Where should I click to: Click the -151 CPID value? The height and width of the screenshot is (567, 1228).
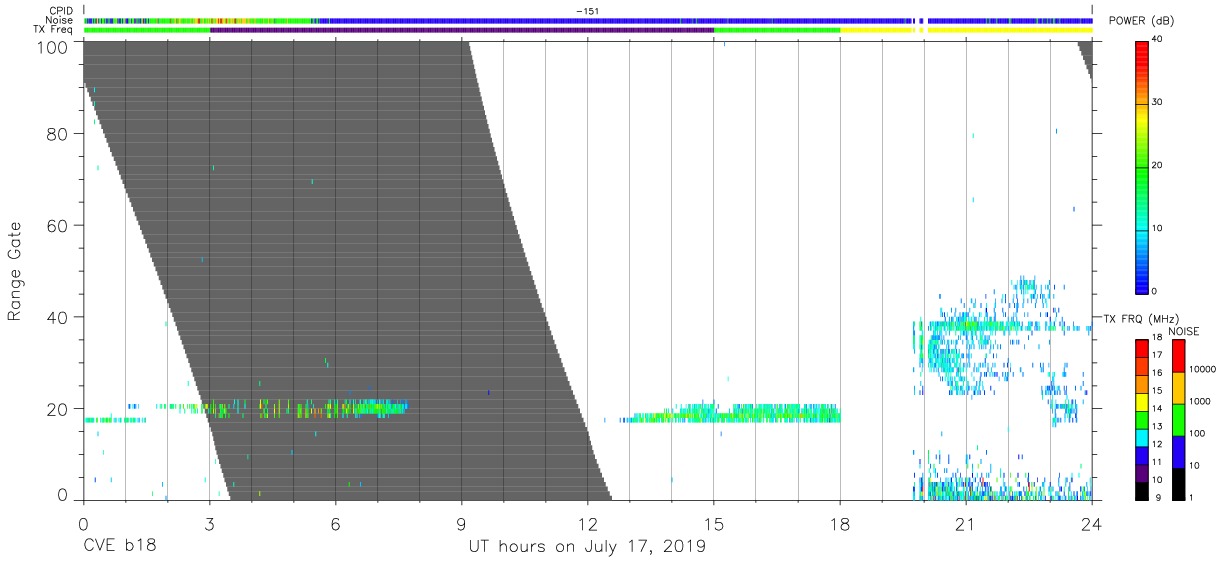[587, 10]
